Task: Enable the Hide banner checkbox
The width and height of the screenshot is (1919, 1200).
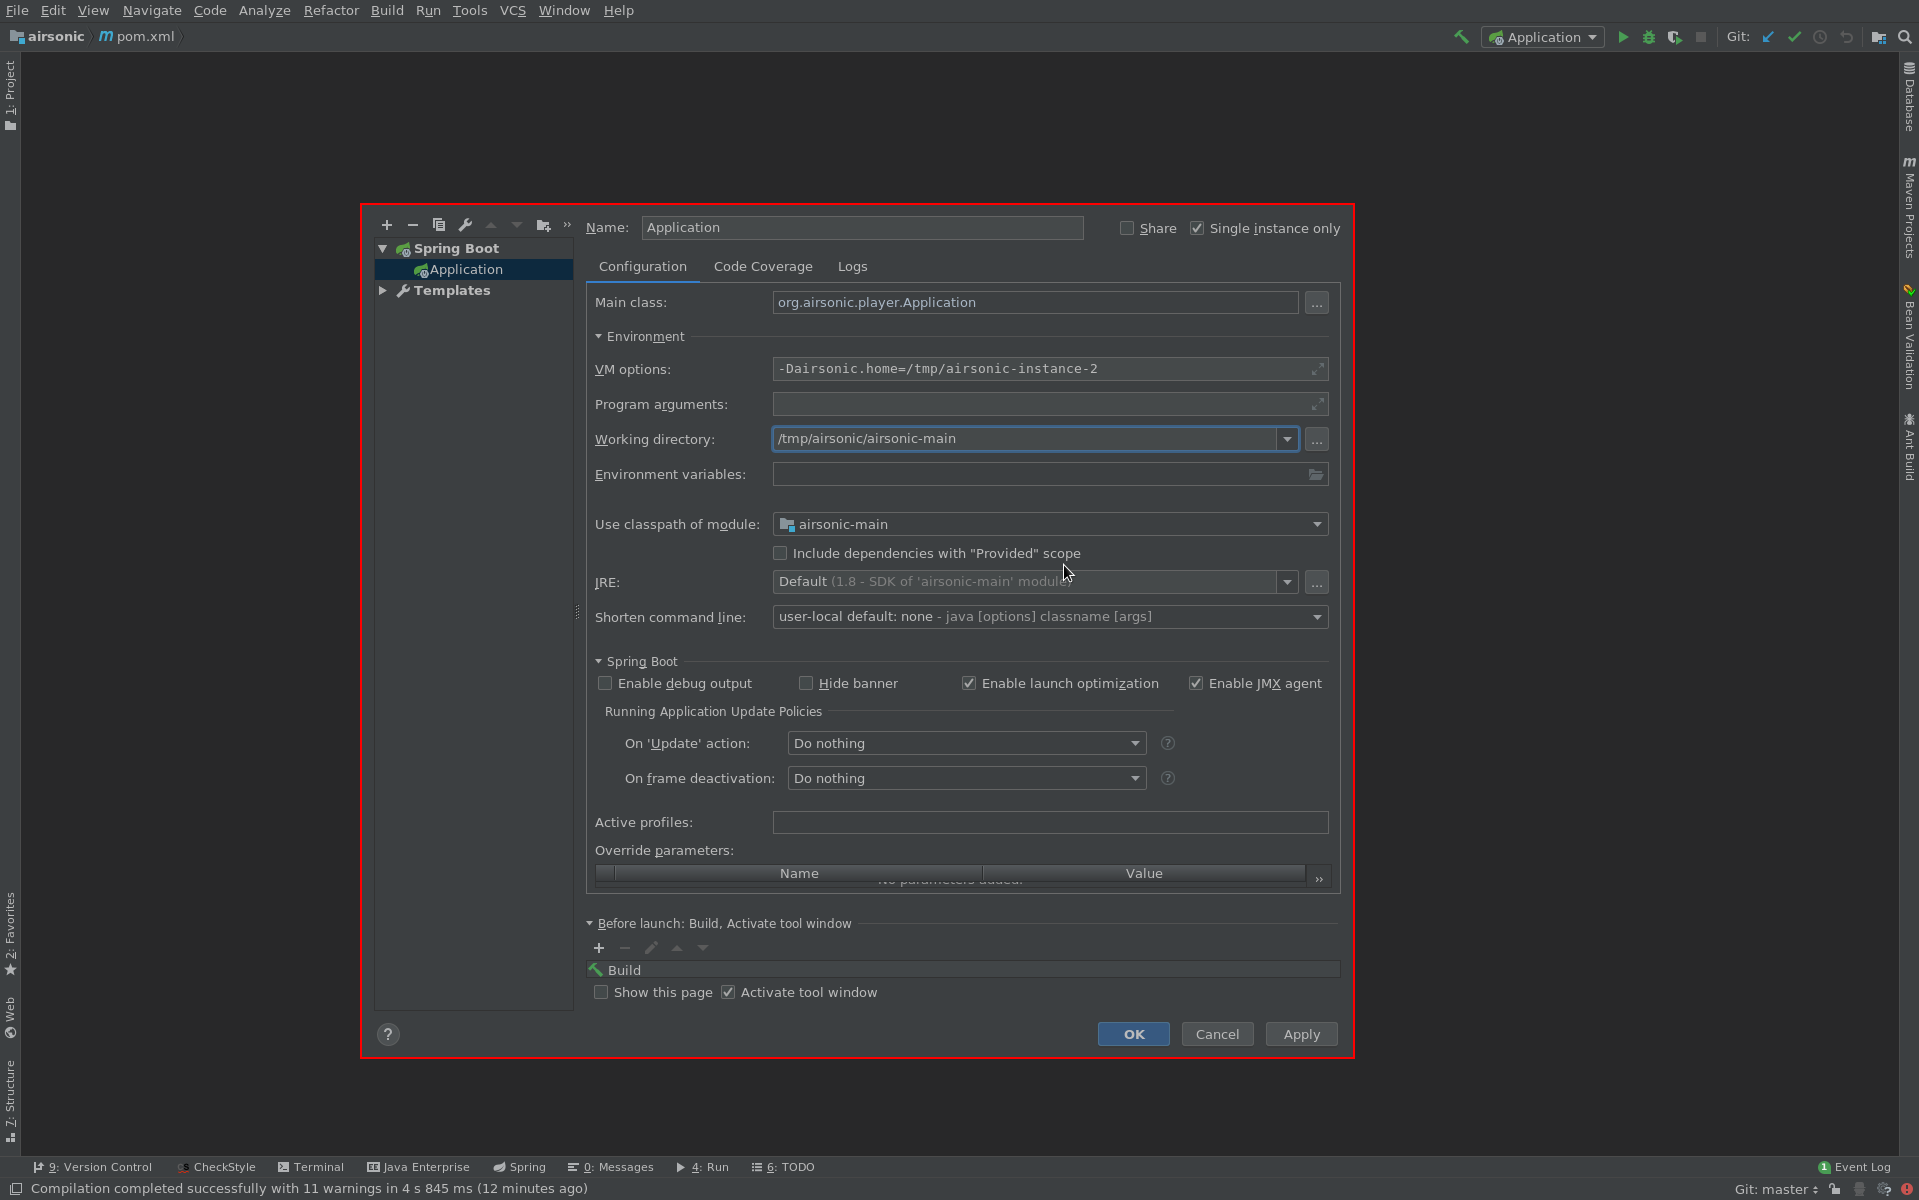Action: tap(806, 683)
